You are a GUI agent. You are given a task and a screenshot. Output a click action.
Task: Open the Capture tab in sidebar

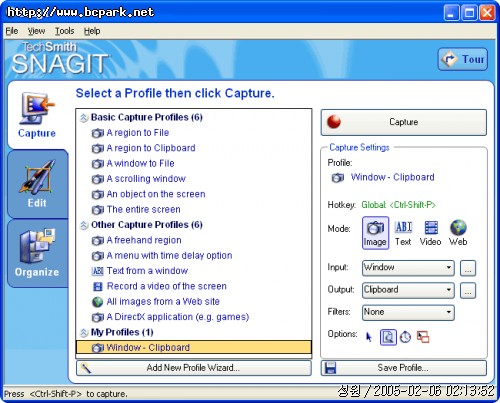click(x=37, y=115)
